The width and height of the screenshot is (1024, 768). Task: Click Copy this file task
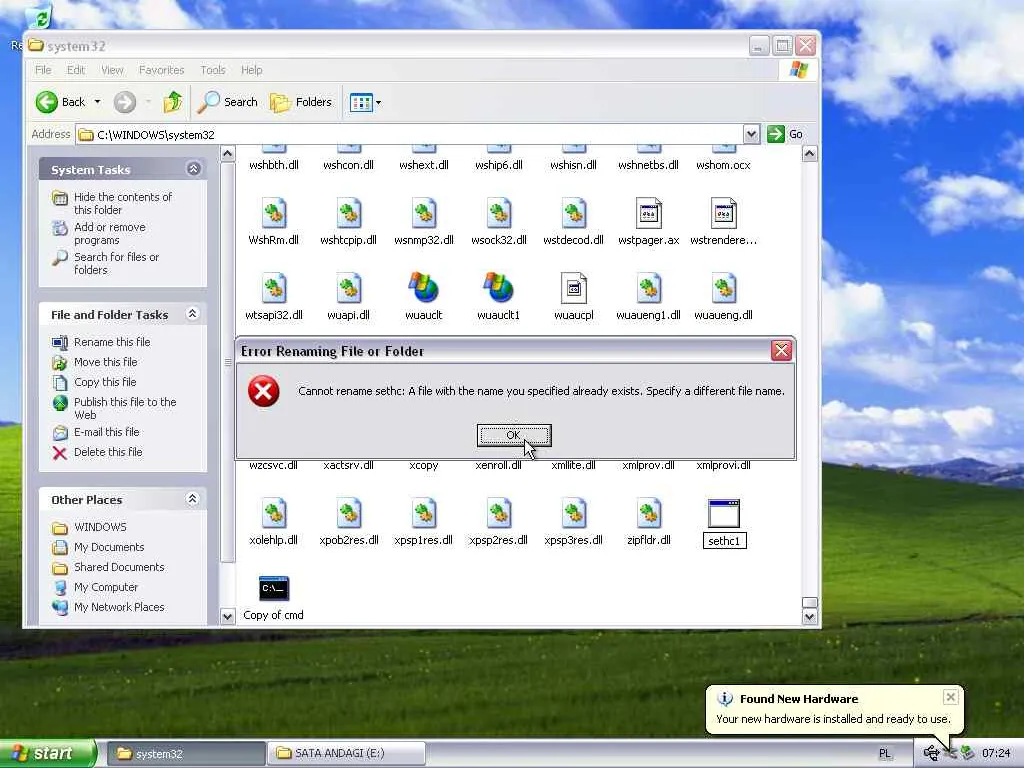pos(104,382)
